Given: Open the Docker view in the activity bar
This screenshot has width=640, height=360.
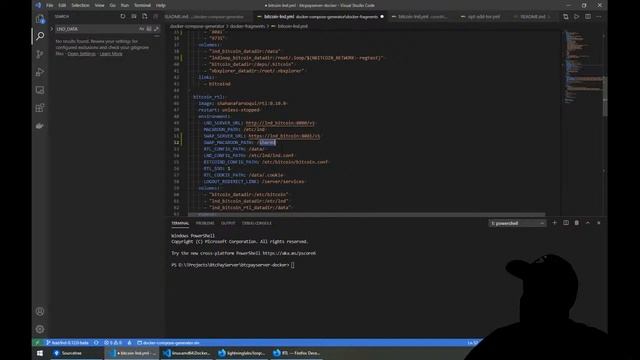Looking at the screenshot, I should point(40,126).
